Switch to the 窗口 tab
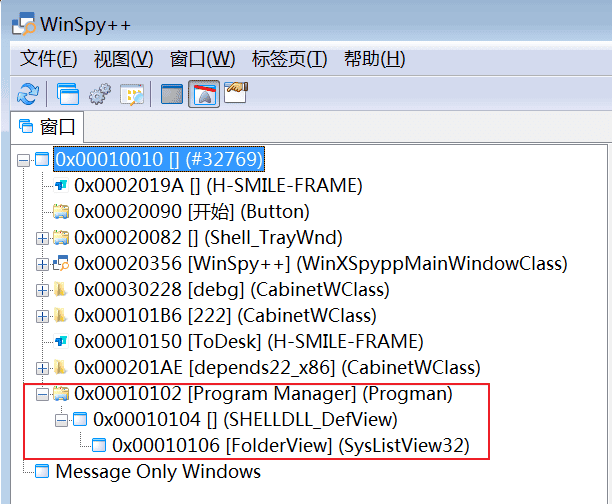Screen dimensions: 612x504 click(47, 127)
